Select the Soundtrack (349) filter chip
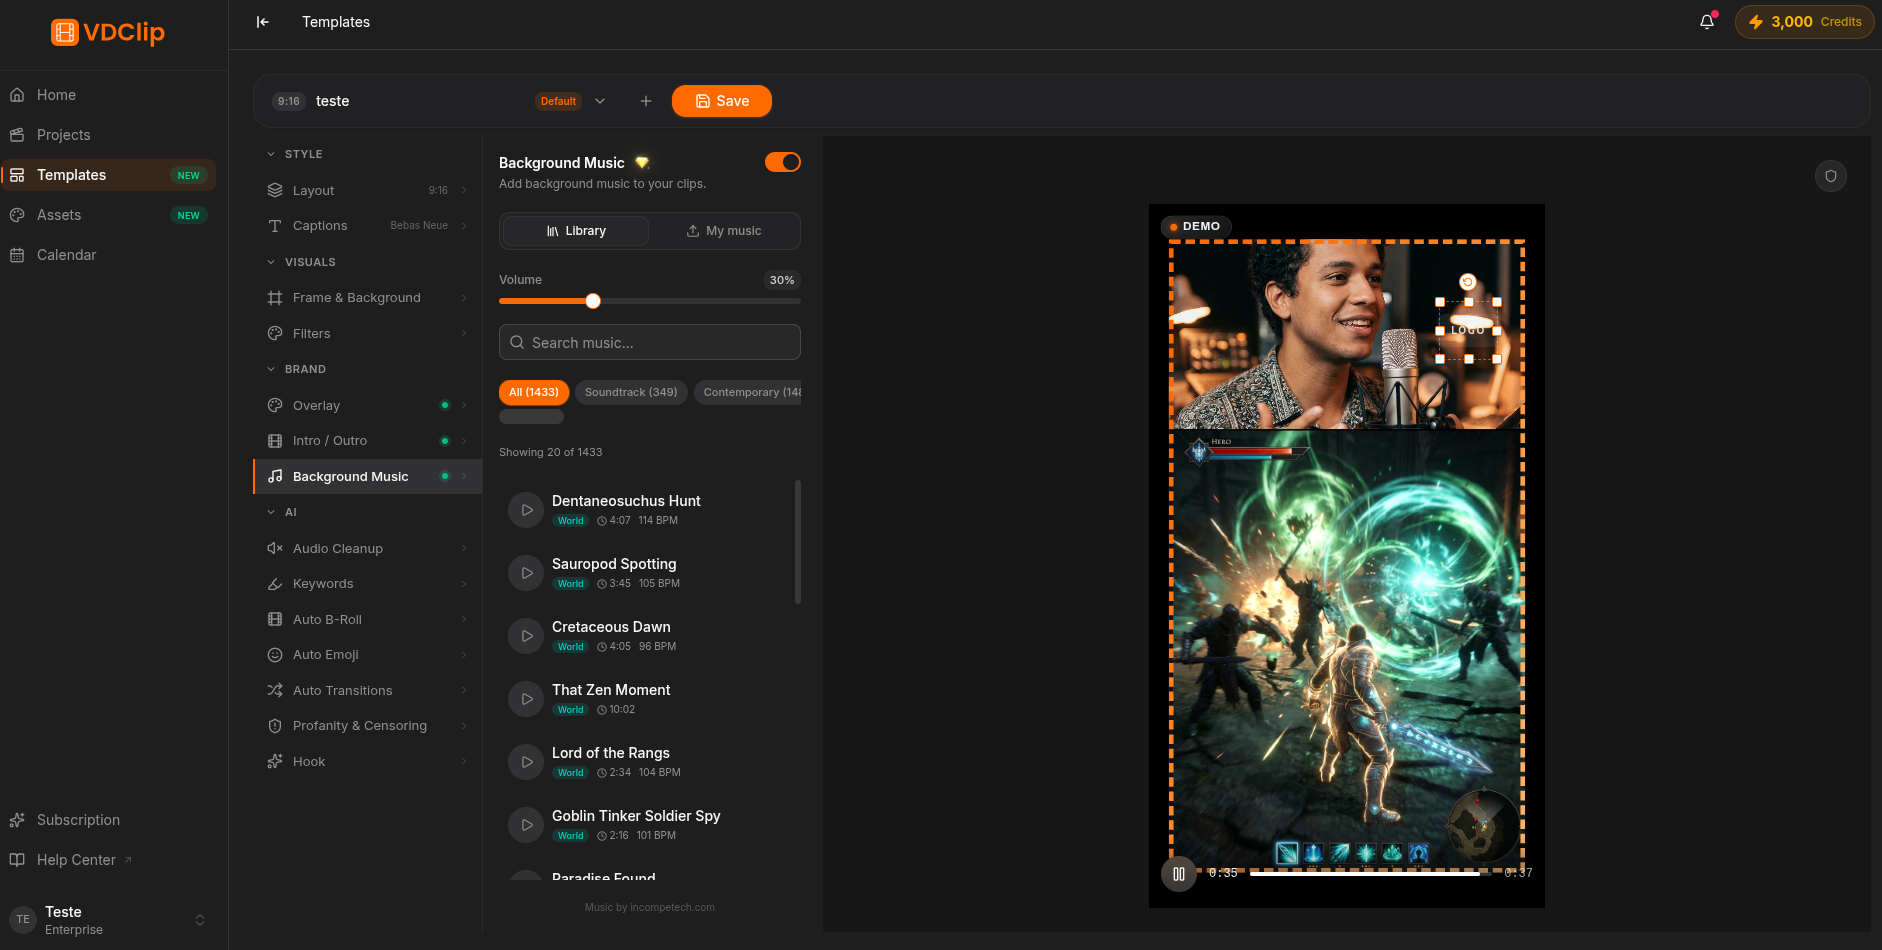 631,392
